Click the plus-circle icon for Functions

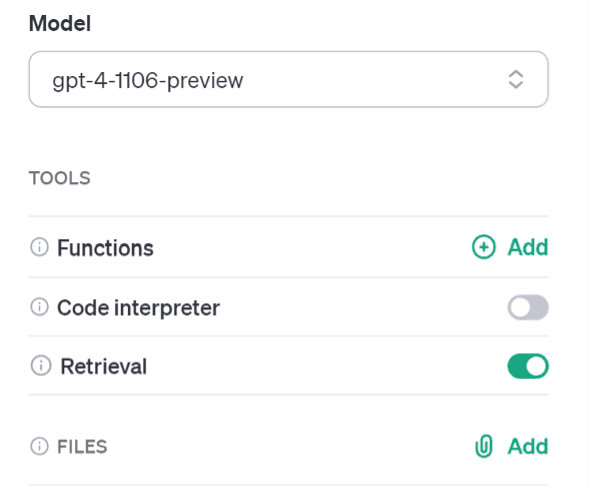[484, 247]
